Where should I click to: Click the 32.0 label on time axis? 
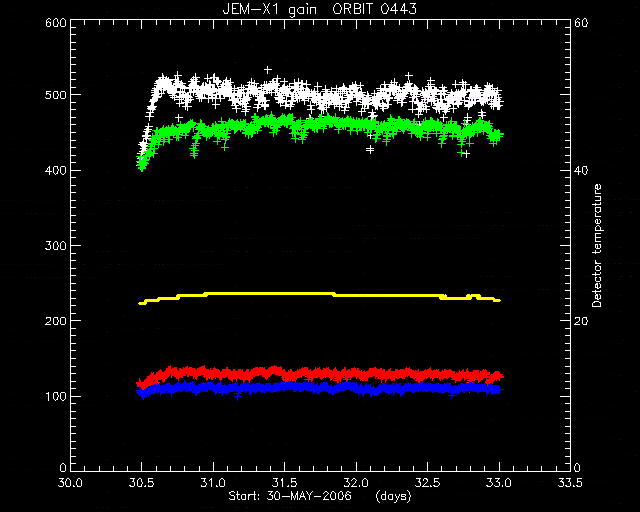356,483
